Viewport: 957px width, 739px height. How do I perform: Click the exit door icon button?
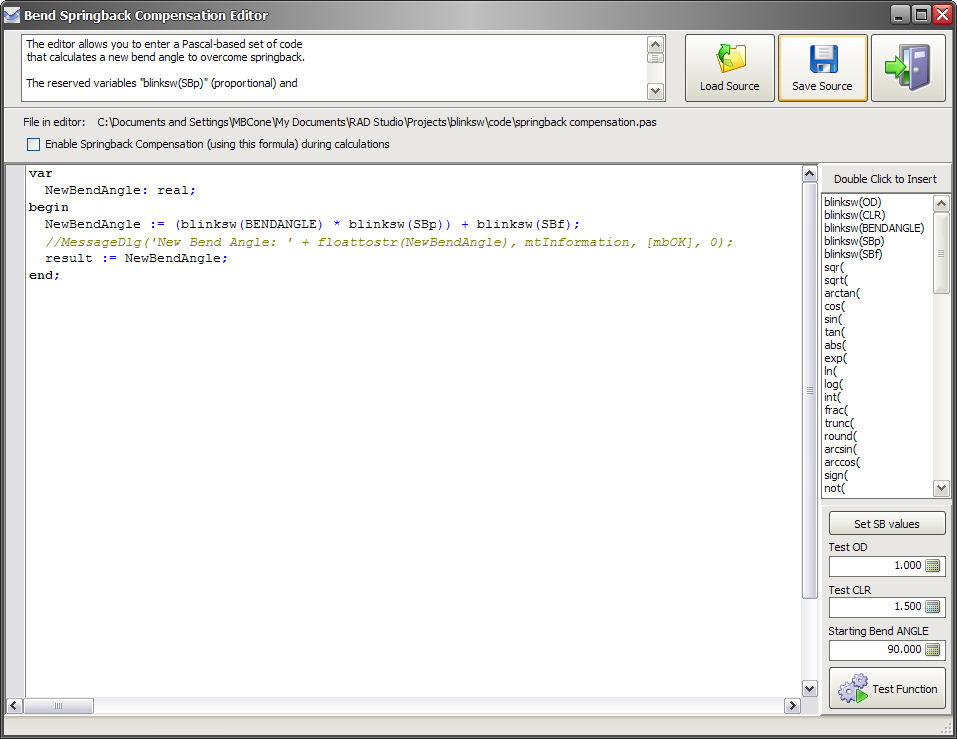907,68
